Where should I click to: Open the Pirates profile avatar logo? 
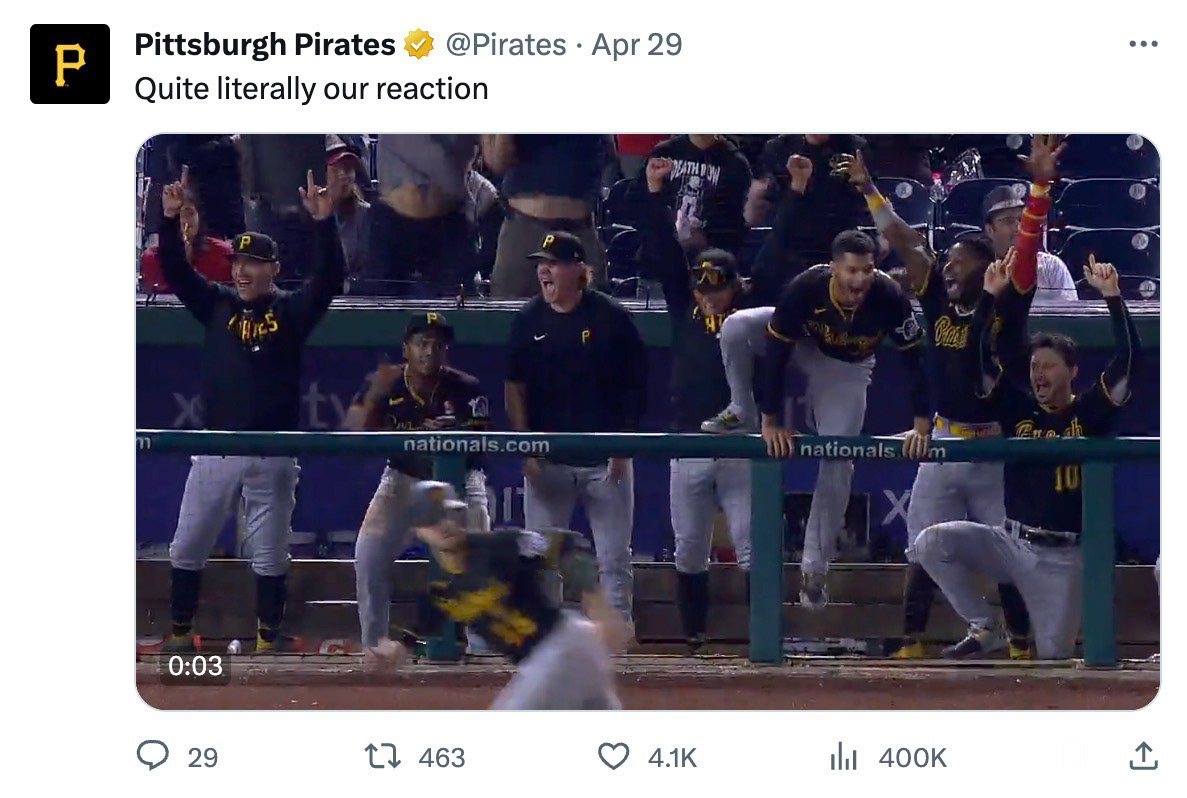[x=69, y=64]
